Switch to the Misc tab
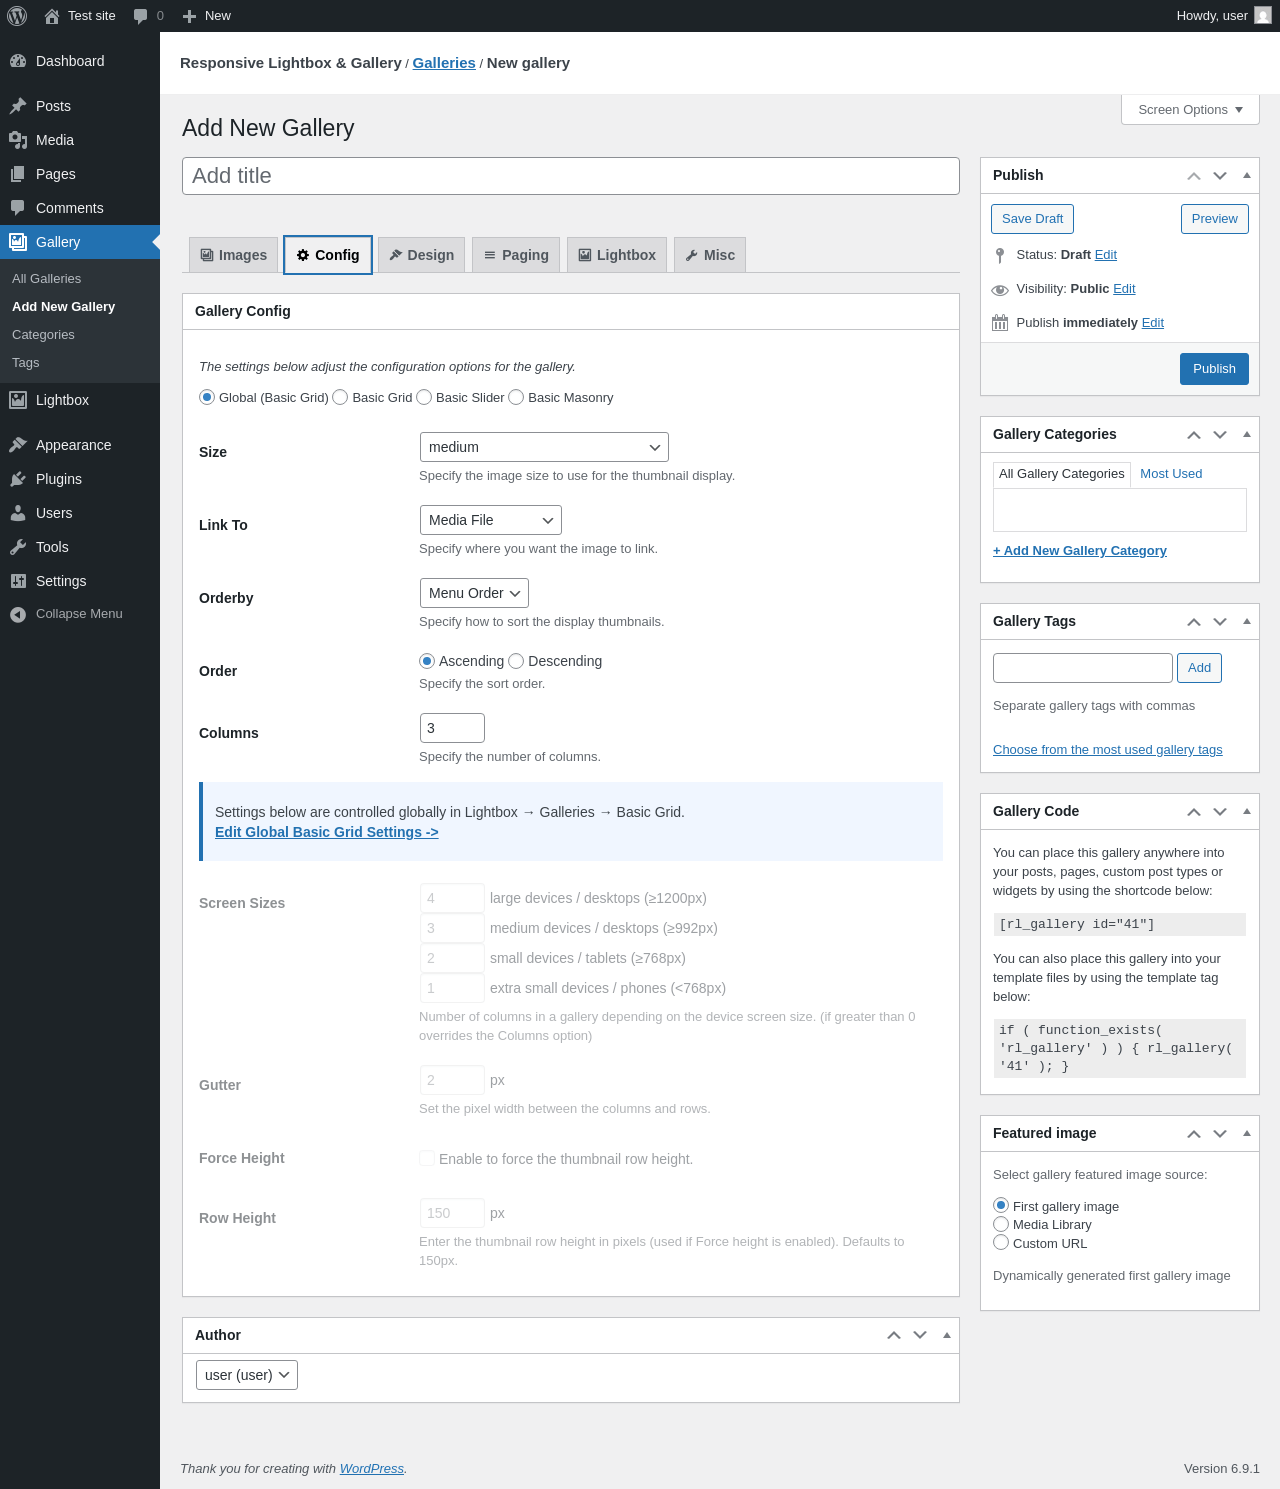 click(x=710, y=255)
